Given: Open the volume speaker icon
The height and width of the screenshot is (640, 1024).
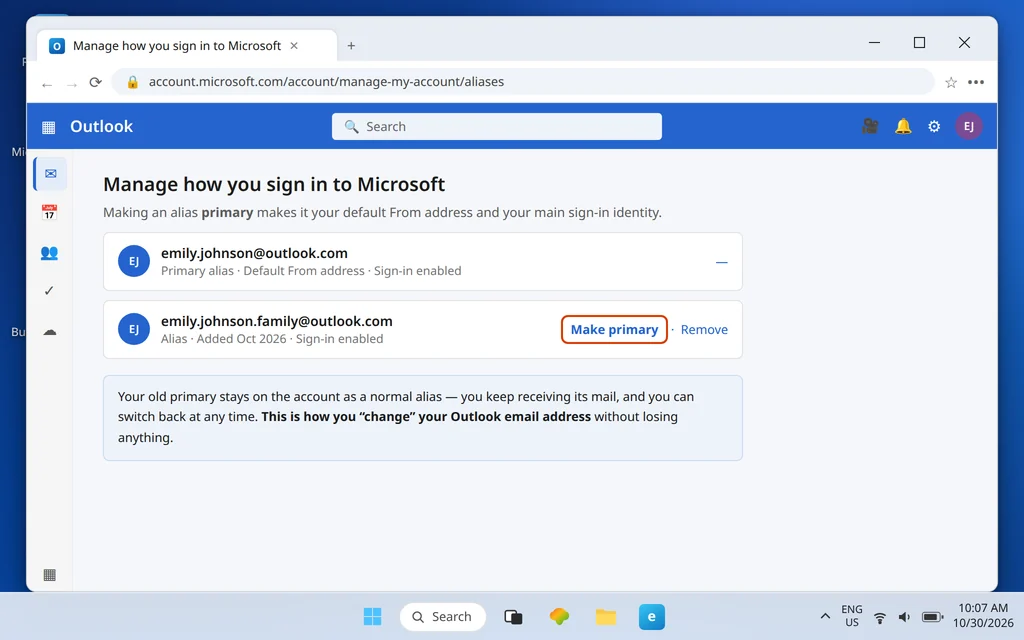Looking at the screenshot, I should click(x=904, y=617).
